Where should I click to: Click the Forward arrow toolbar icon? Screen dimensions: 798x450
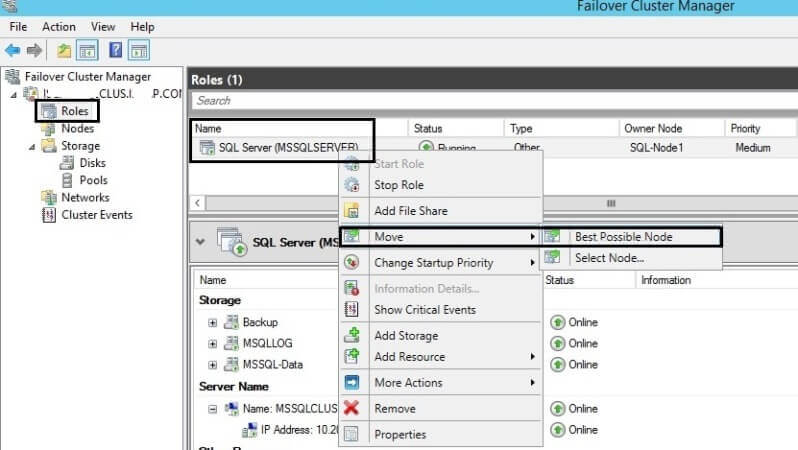click(34, 50)
